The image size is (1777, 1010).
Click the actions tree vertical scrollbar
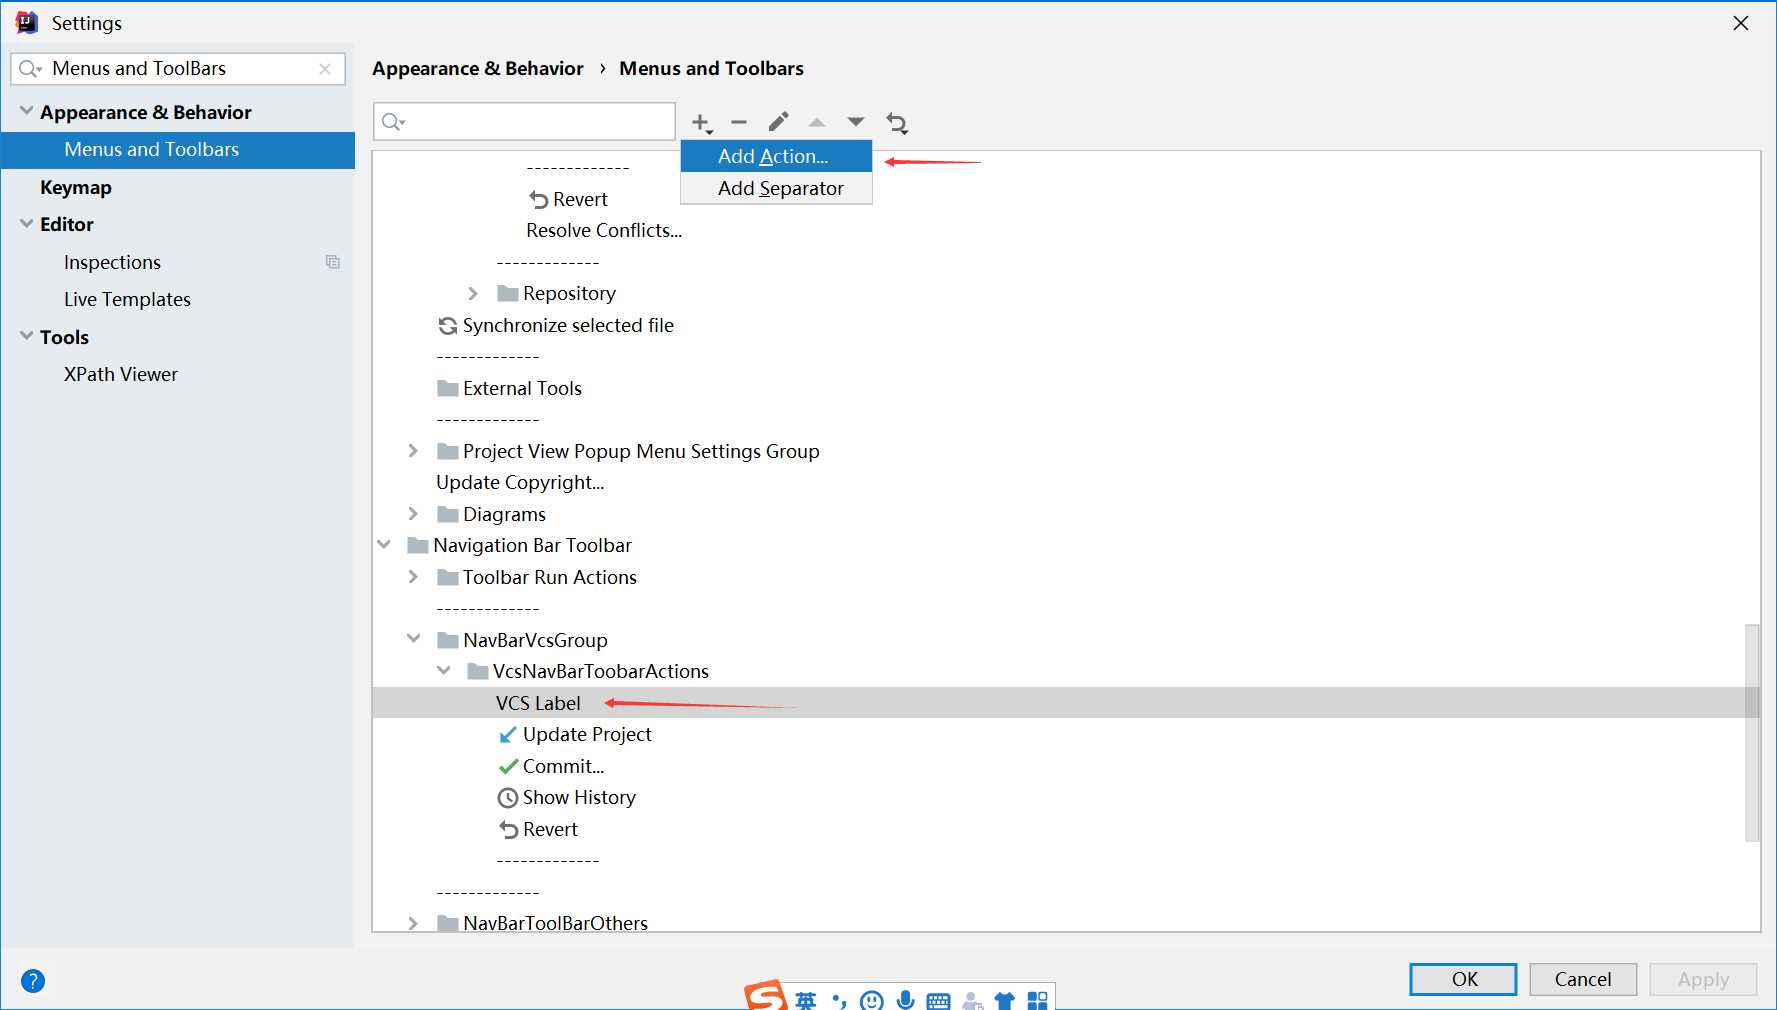pyautogui.click(x=1752, y=733)
